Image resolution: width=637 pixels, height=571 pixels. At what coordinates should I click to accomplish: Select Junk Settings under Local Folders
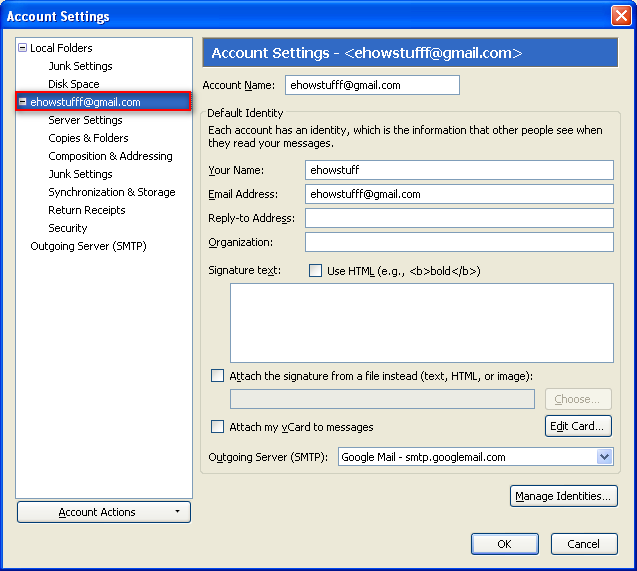[80, 66]
